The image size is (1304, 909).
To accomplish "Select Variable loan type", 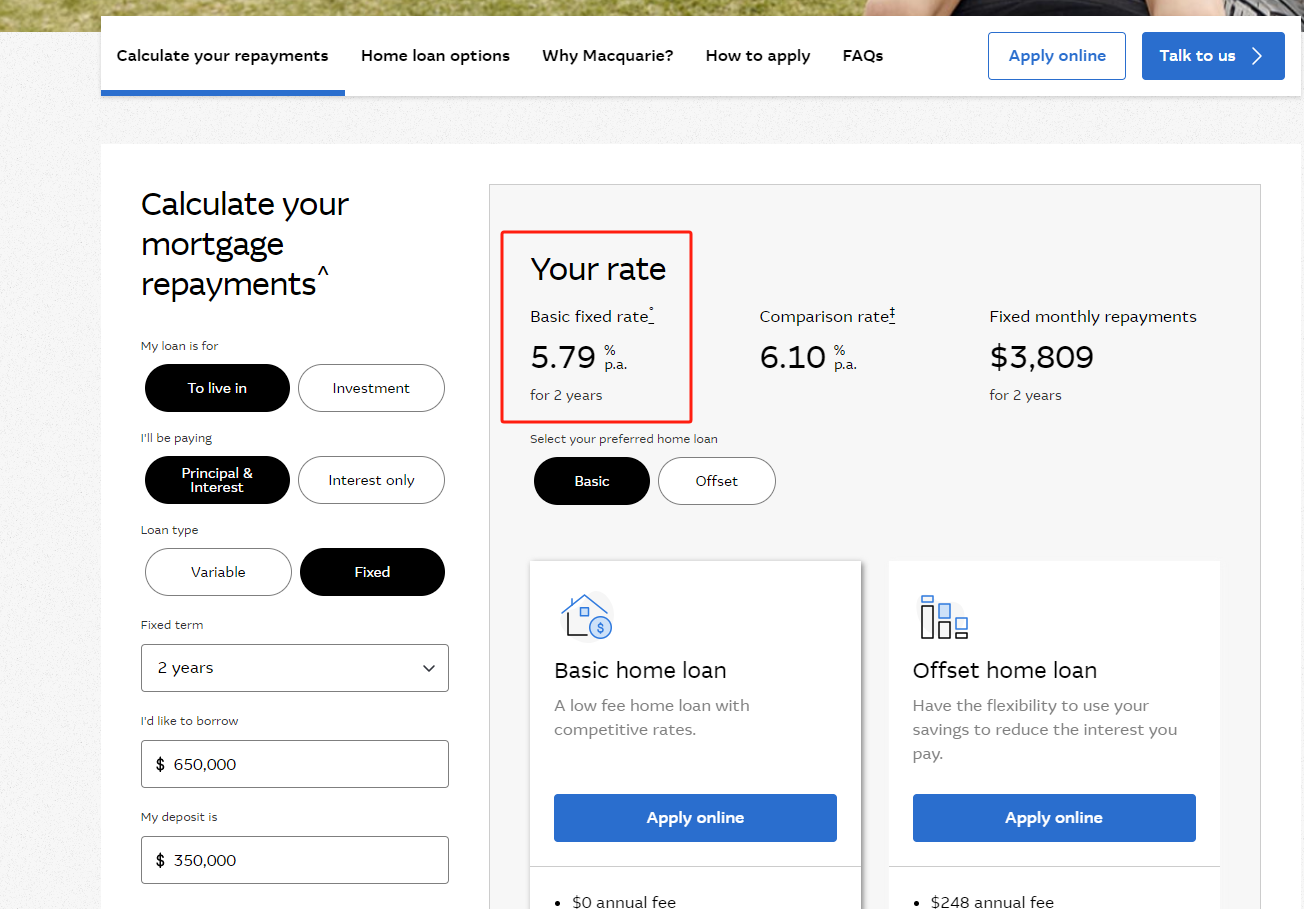I will pos(218,572).
